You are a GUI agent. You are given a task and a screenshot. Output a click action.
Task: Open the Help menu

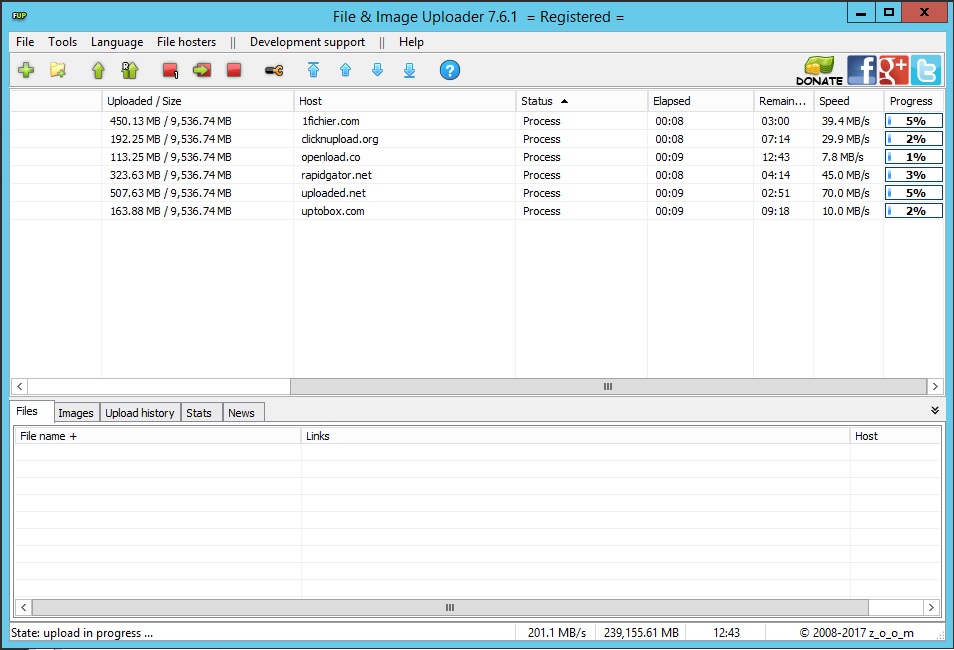(x=411, y=42)
